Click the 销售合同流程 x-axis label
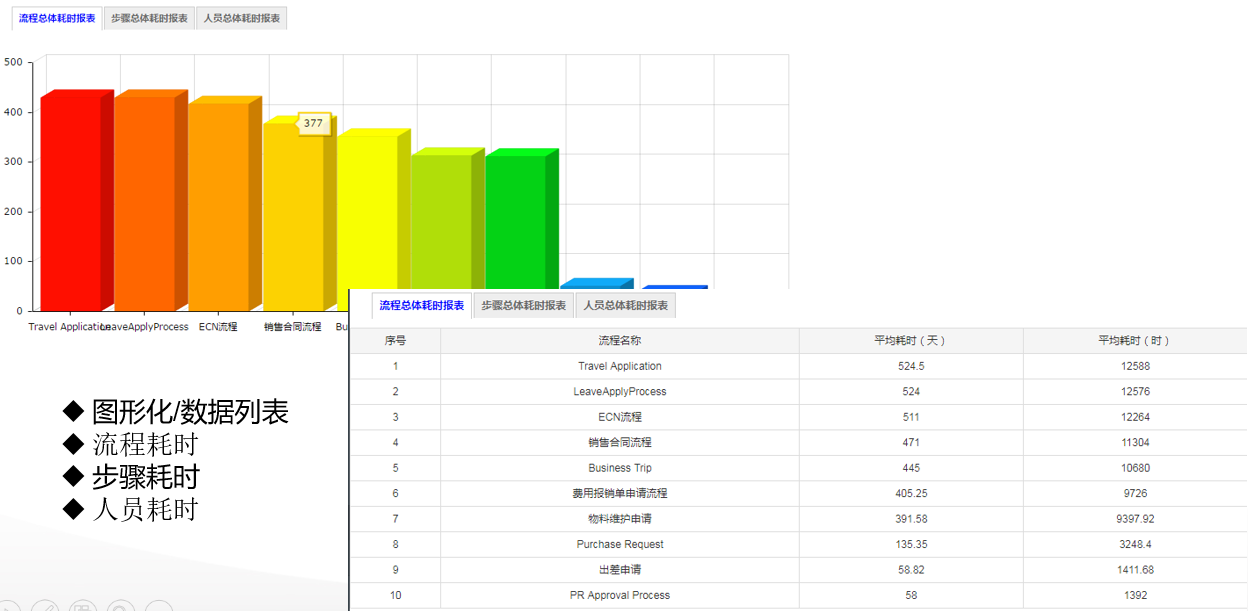The height and width of the screenshot is (611, 1248). (293, 327)
